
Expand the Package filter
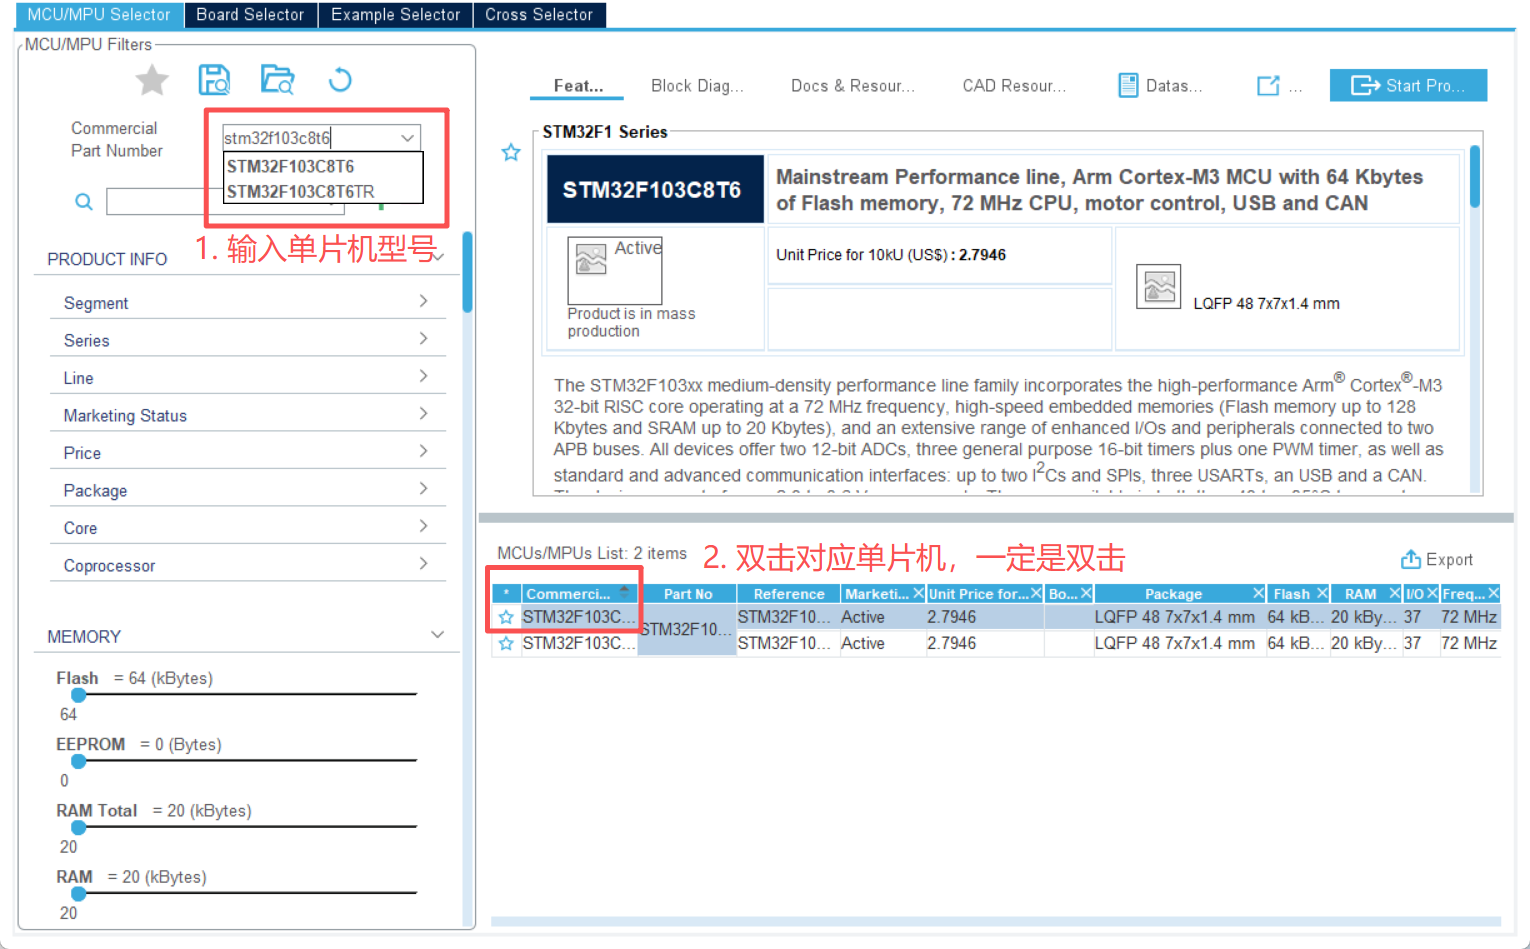pos(424,488)
